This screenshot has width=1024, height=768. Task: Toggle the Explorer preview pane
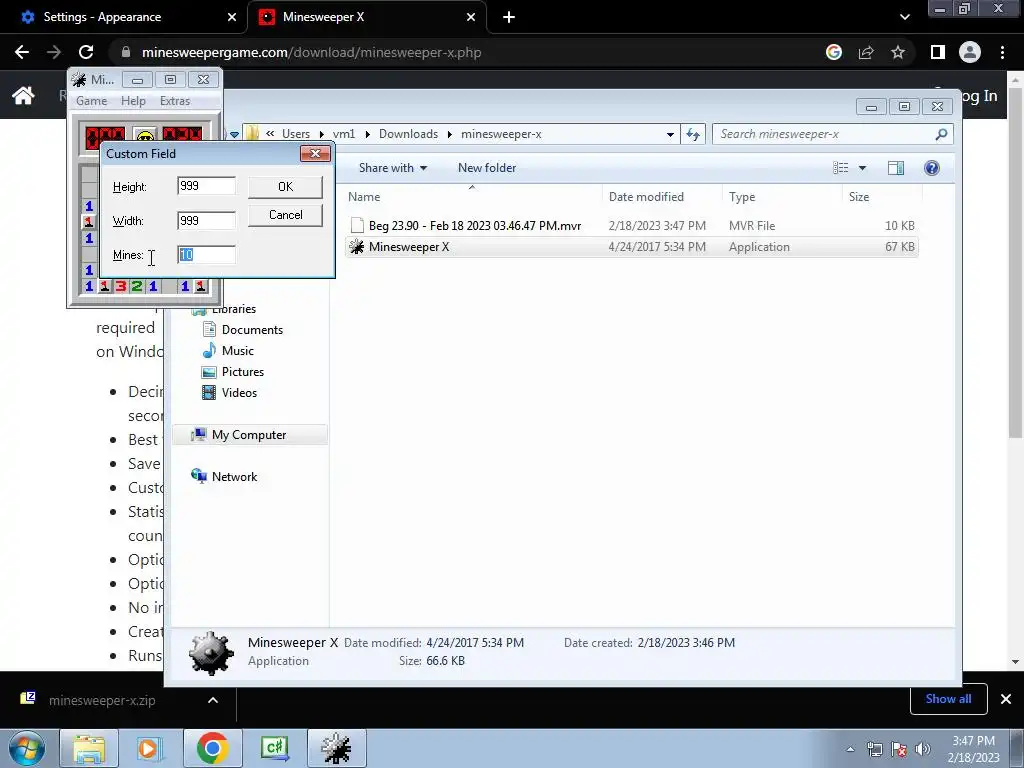click(896, 168)
